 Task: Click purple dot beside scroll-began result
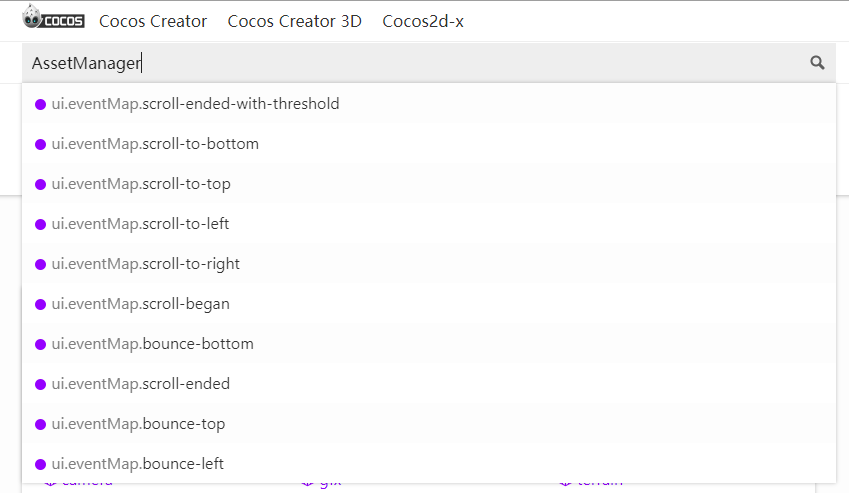(41, 304)
